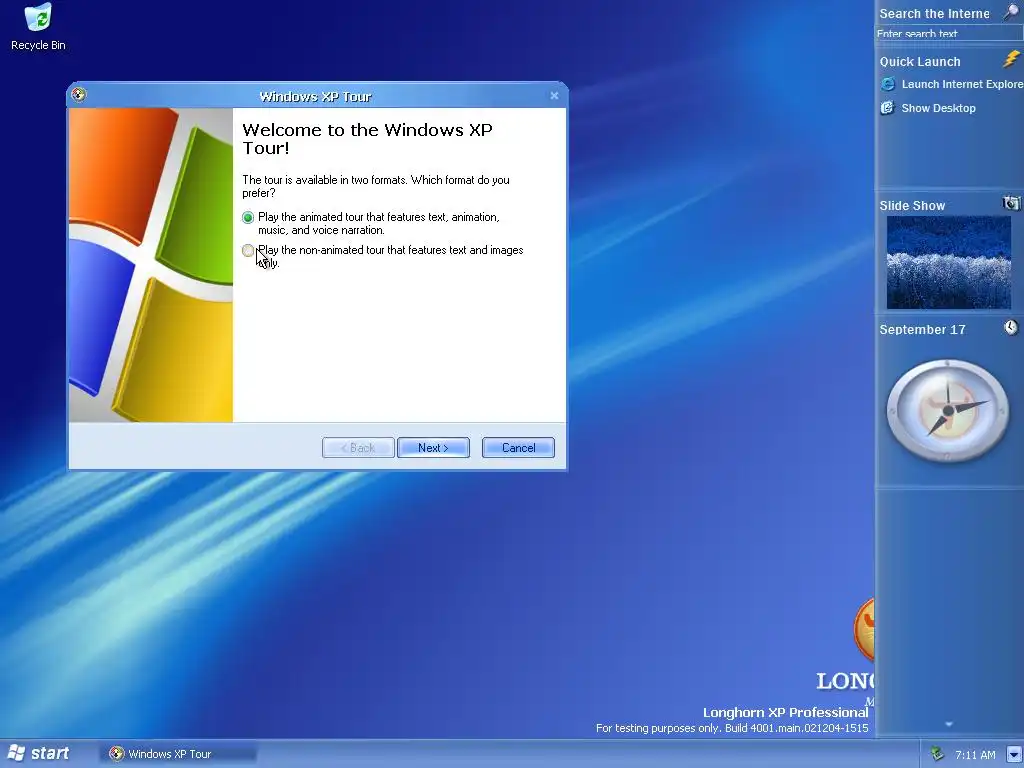Viewport: 1024px width, 768px height.
Task: Click the search magnifier icon in sidebar
Action: click(1011, 12)
